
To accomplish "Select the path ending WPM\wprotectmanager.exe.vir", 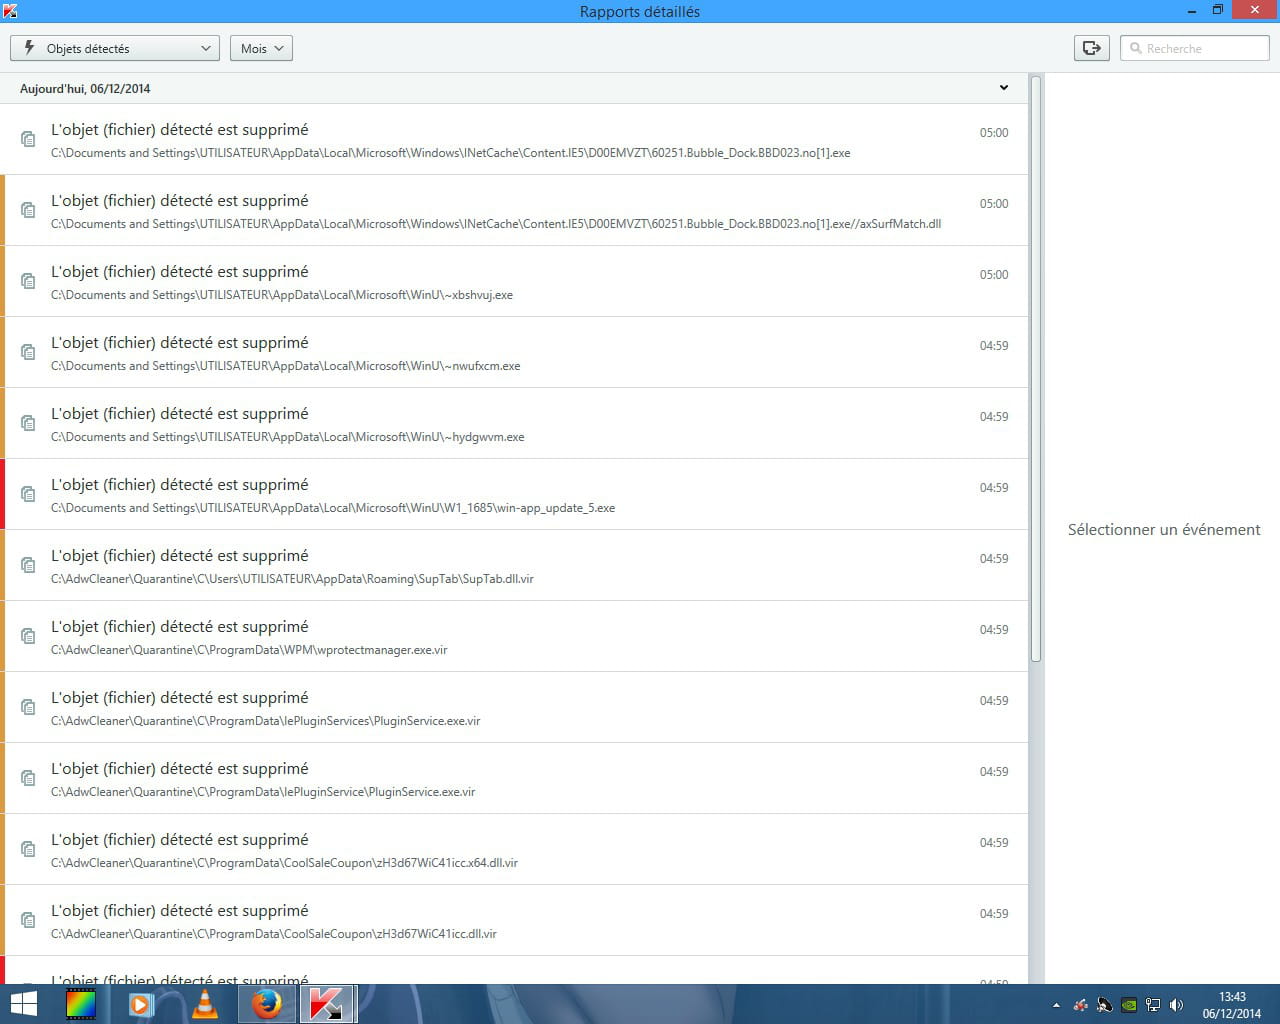I will tap(249, 650).
